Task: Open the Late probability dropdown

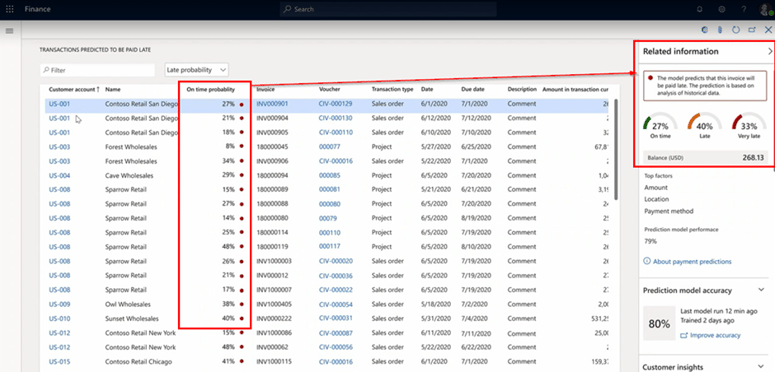Action: click(196, 70)
